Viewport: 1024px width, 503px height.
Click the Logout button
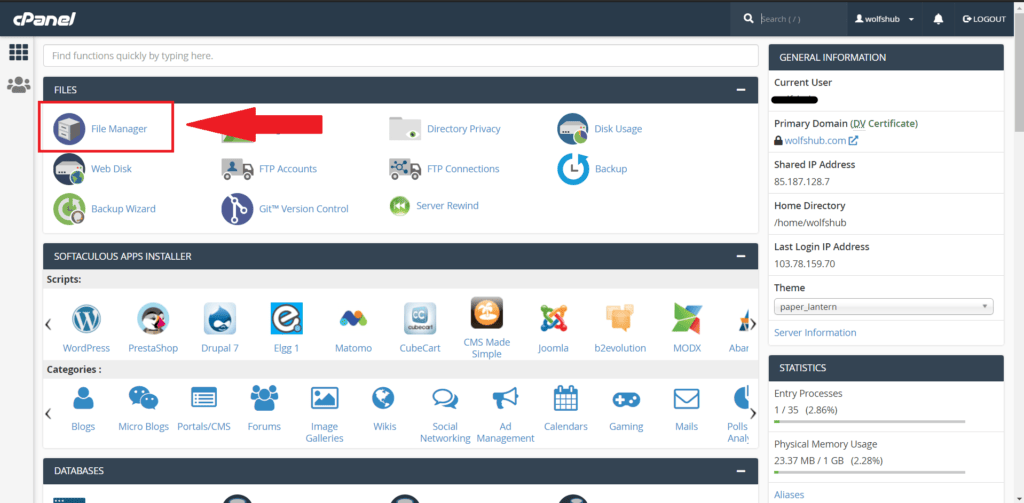pos(983,19)
